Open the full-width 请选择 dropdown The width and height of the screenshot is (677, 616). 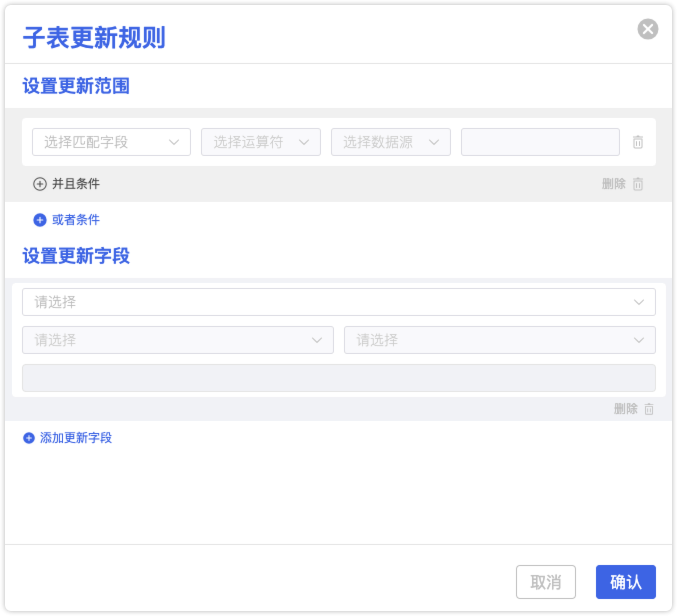point(338,302)
